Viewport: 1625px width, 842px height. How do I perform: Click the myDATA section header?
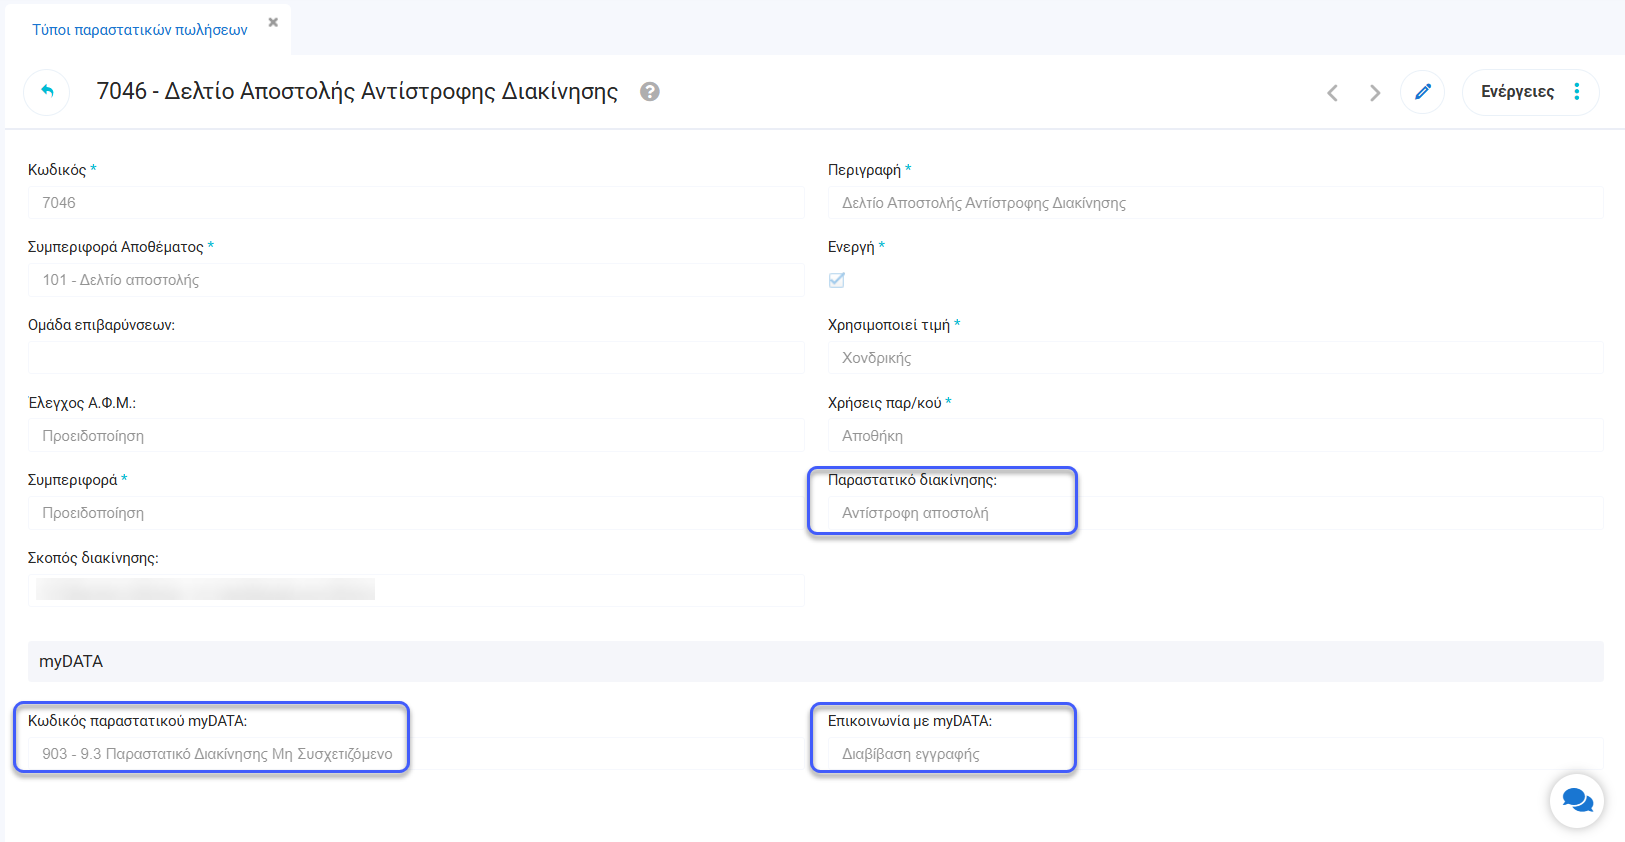(815, 661)
